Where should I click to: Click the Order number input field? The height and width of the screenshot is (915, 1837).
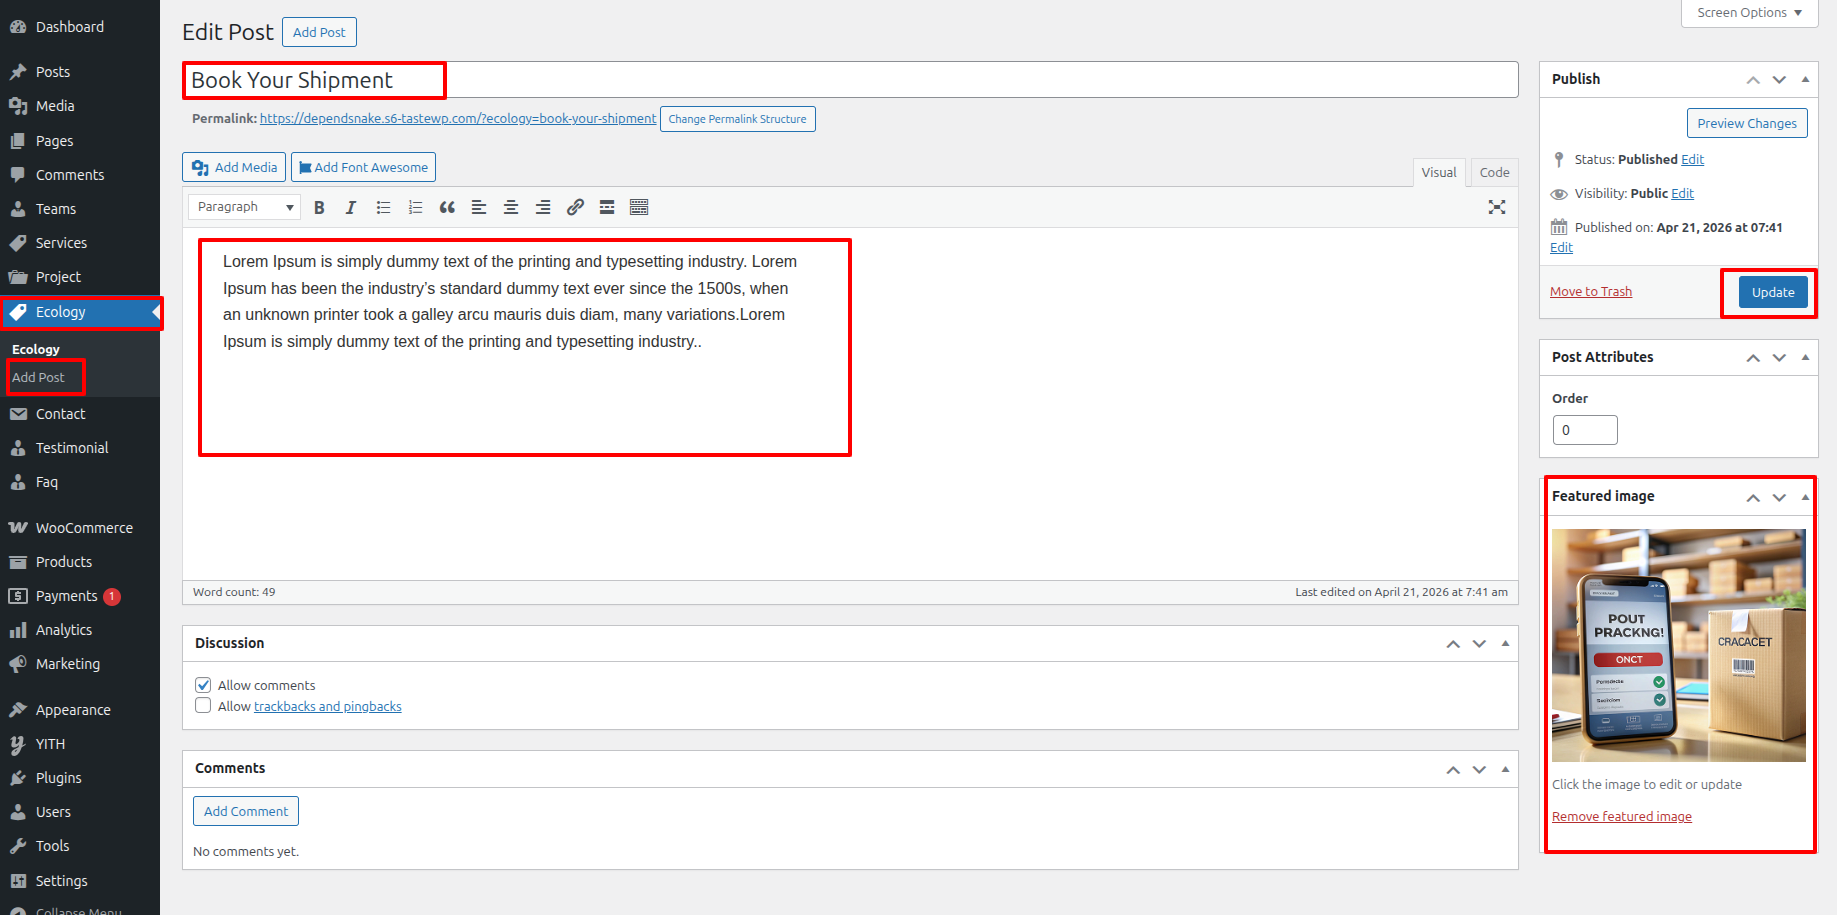(x=1584, y=430)
